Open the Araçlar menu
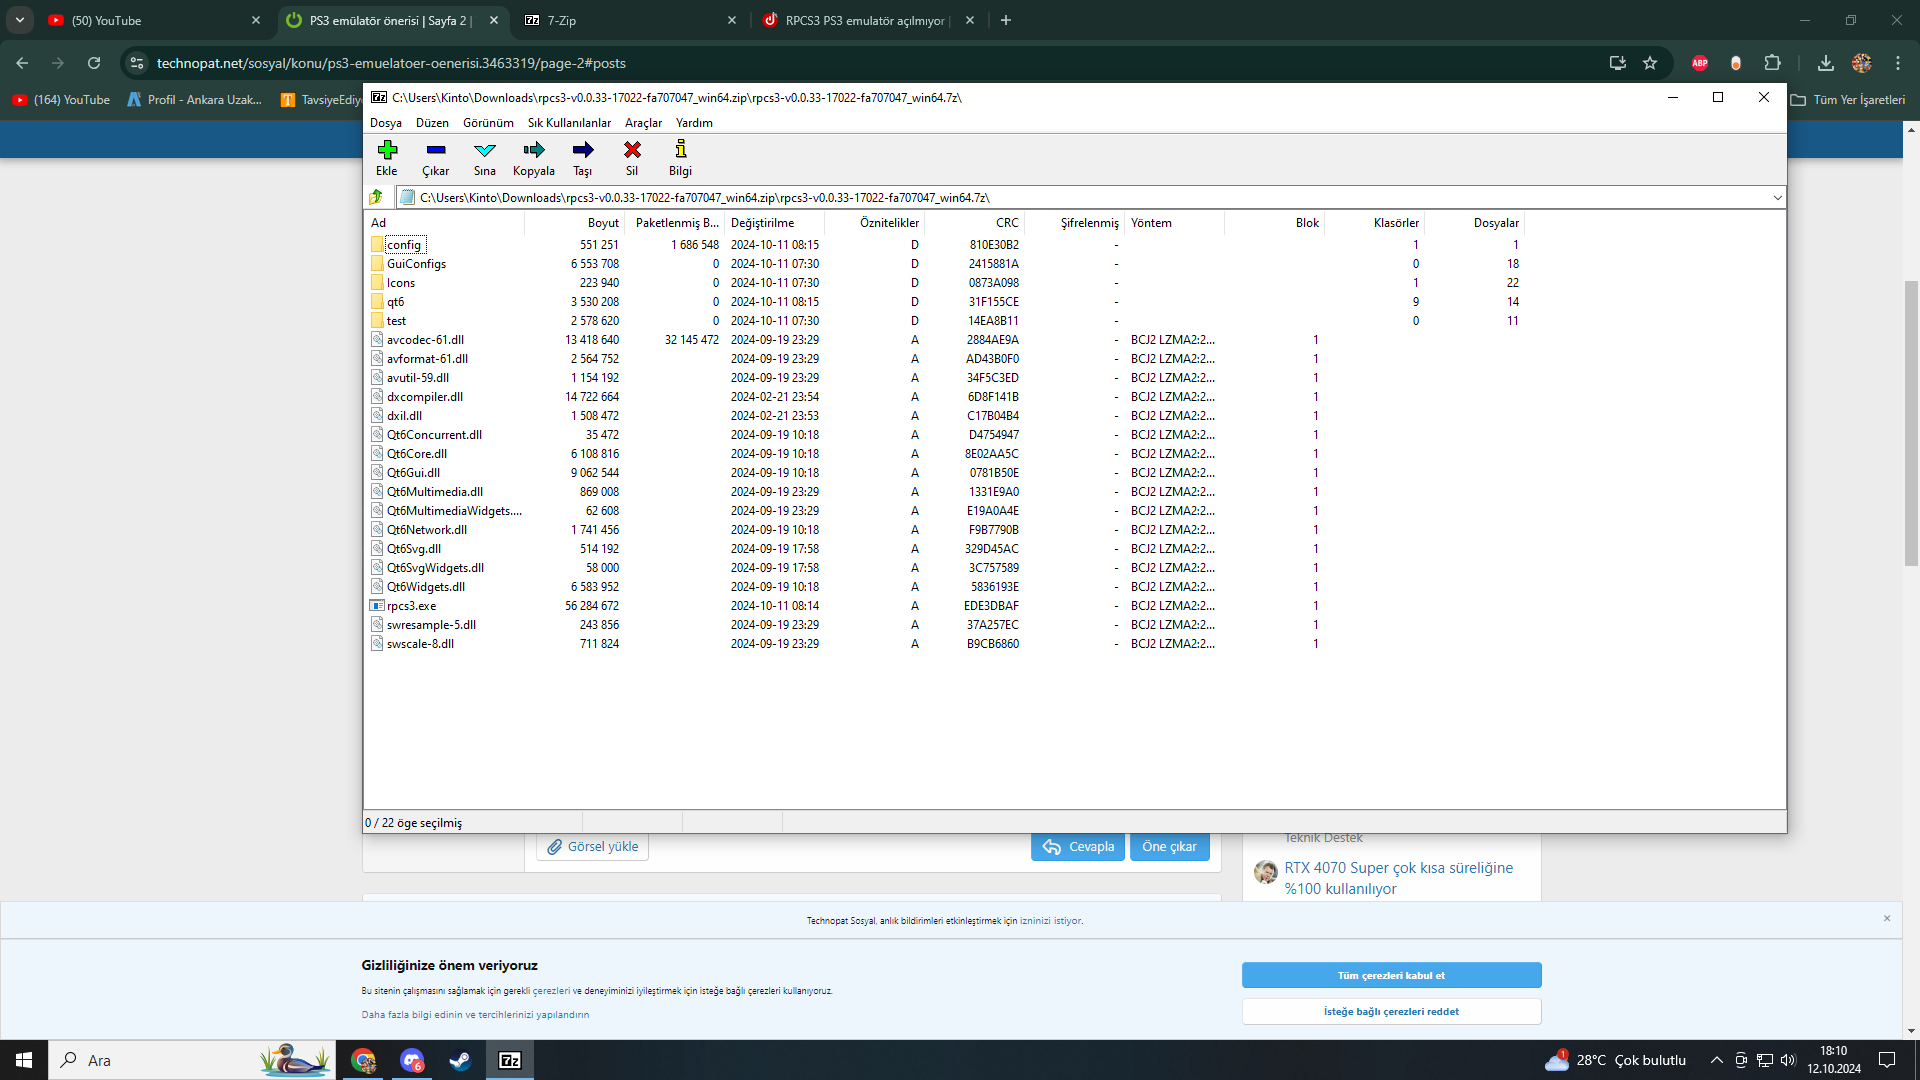 click(x=643, y=123)
